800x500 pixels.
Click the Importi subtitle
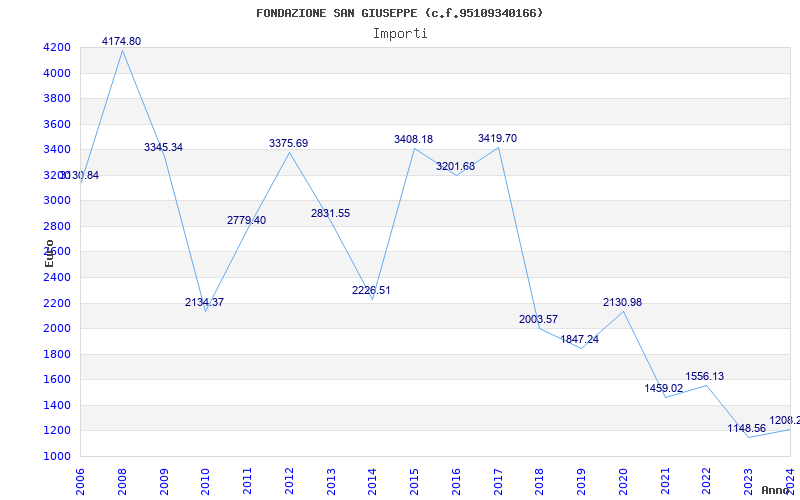click(x=400, y=34)
